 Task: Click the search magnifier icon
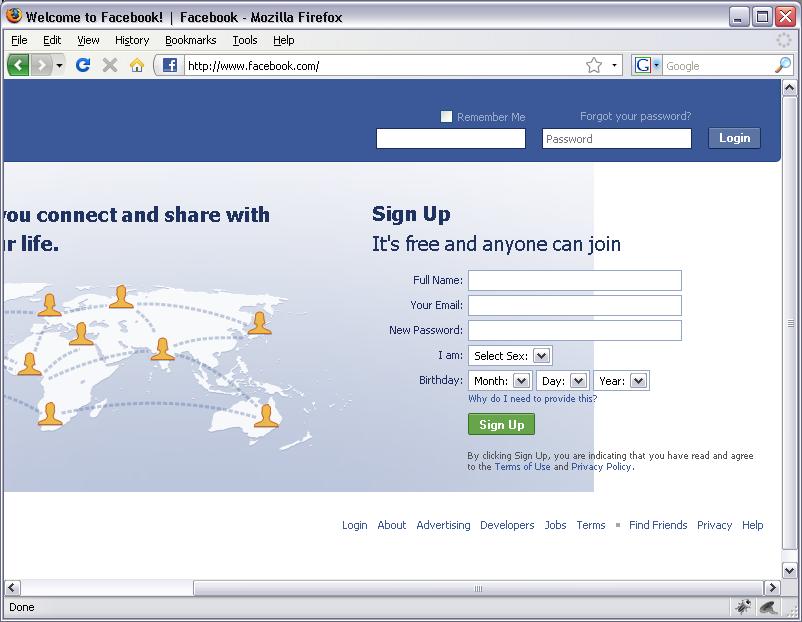[x=784, y=64]
